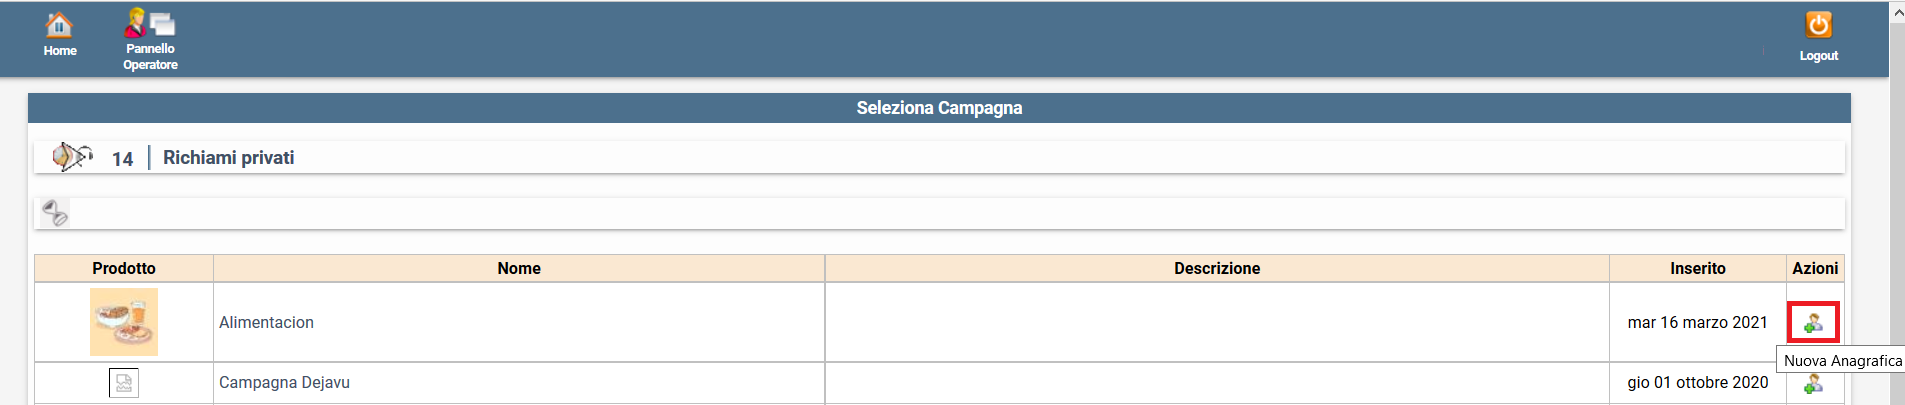Click the 14 private callbacks count
The height and width of the screenshot is (405, 1905).
pos(122,159)
